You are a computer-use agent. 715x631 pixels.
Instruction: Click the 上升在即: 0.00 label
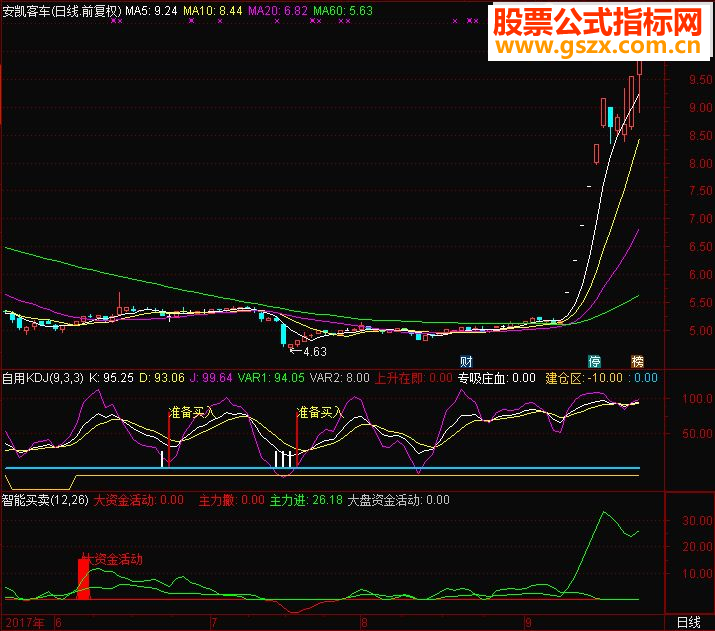pos(413,378)
